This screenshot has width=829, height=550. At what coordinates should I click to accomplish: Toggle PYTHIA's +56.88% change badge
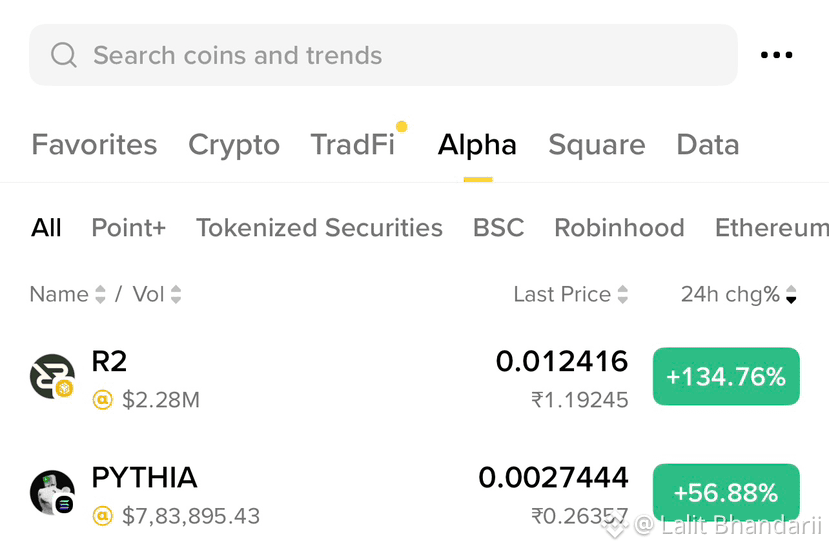726,492
